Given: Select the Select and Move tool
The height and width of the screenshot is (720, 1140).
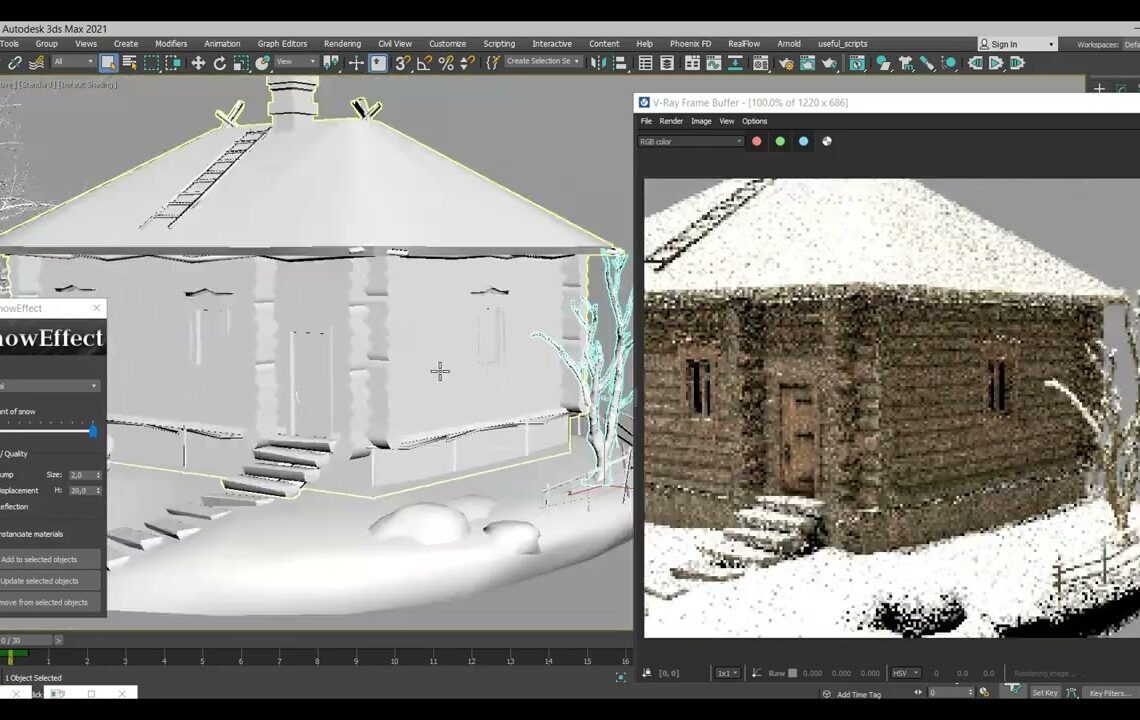Looking at the screenshot, I should (197, 63).
